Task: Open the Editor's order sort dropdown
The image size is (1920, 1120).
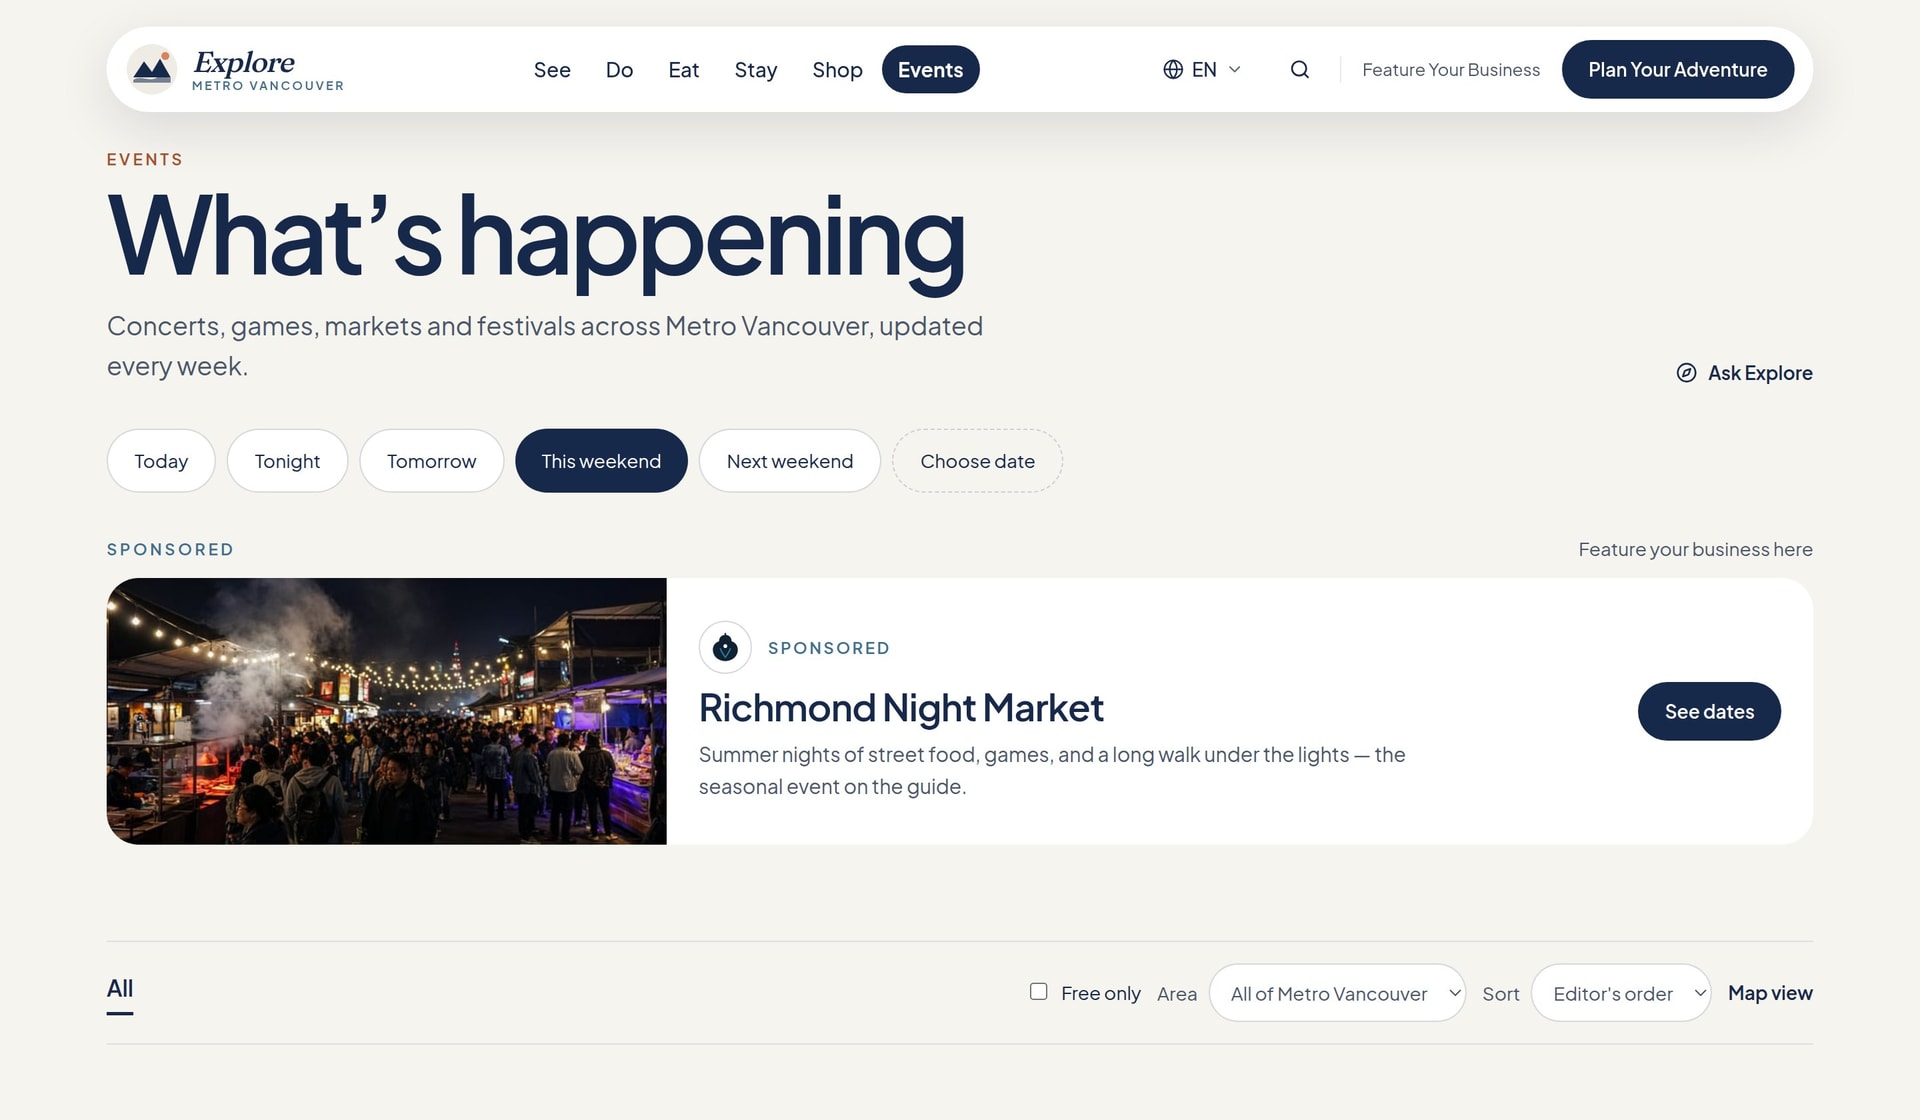Action: click(x=1621, y=993)
